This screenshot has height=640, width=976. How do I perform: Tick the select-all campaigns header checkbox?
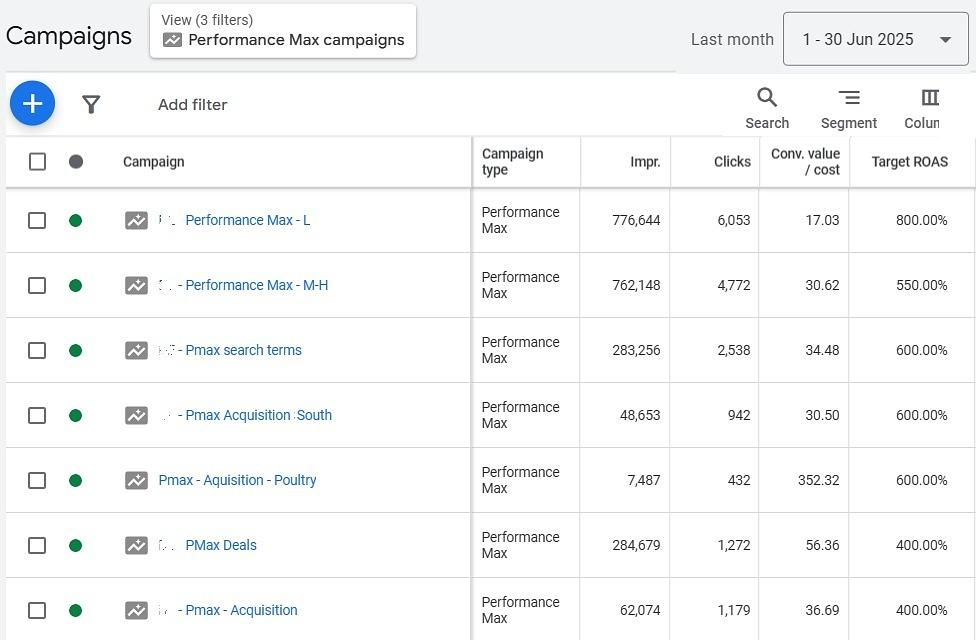[x=37, y=162]
